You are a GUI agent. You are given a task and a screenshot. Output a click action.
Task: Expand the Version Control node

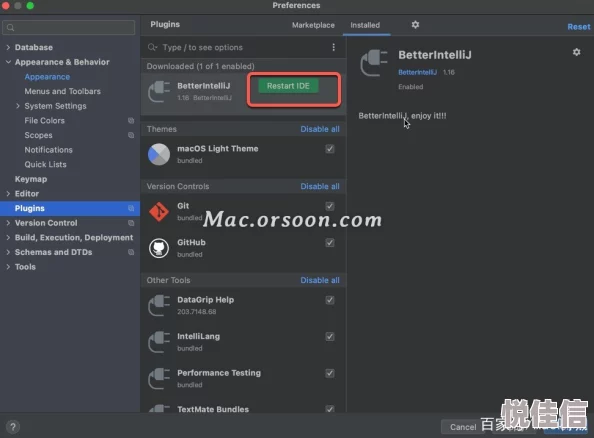point(8,223)
